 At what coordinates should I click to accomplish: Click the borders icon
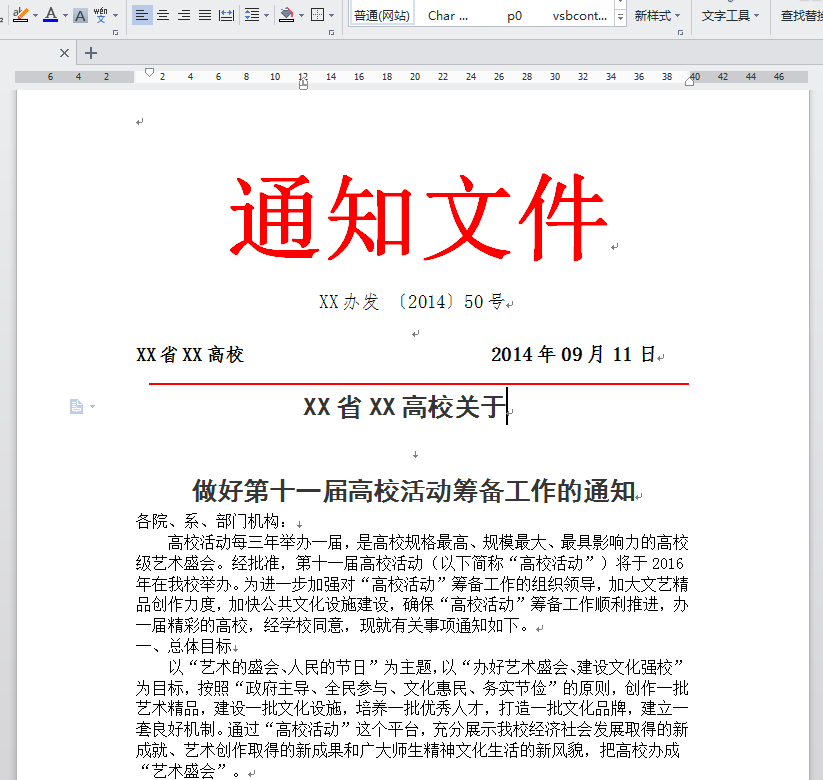(317, 15)
